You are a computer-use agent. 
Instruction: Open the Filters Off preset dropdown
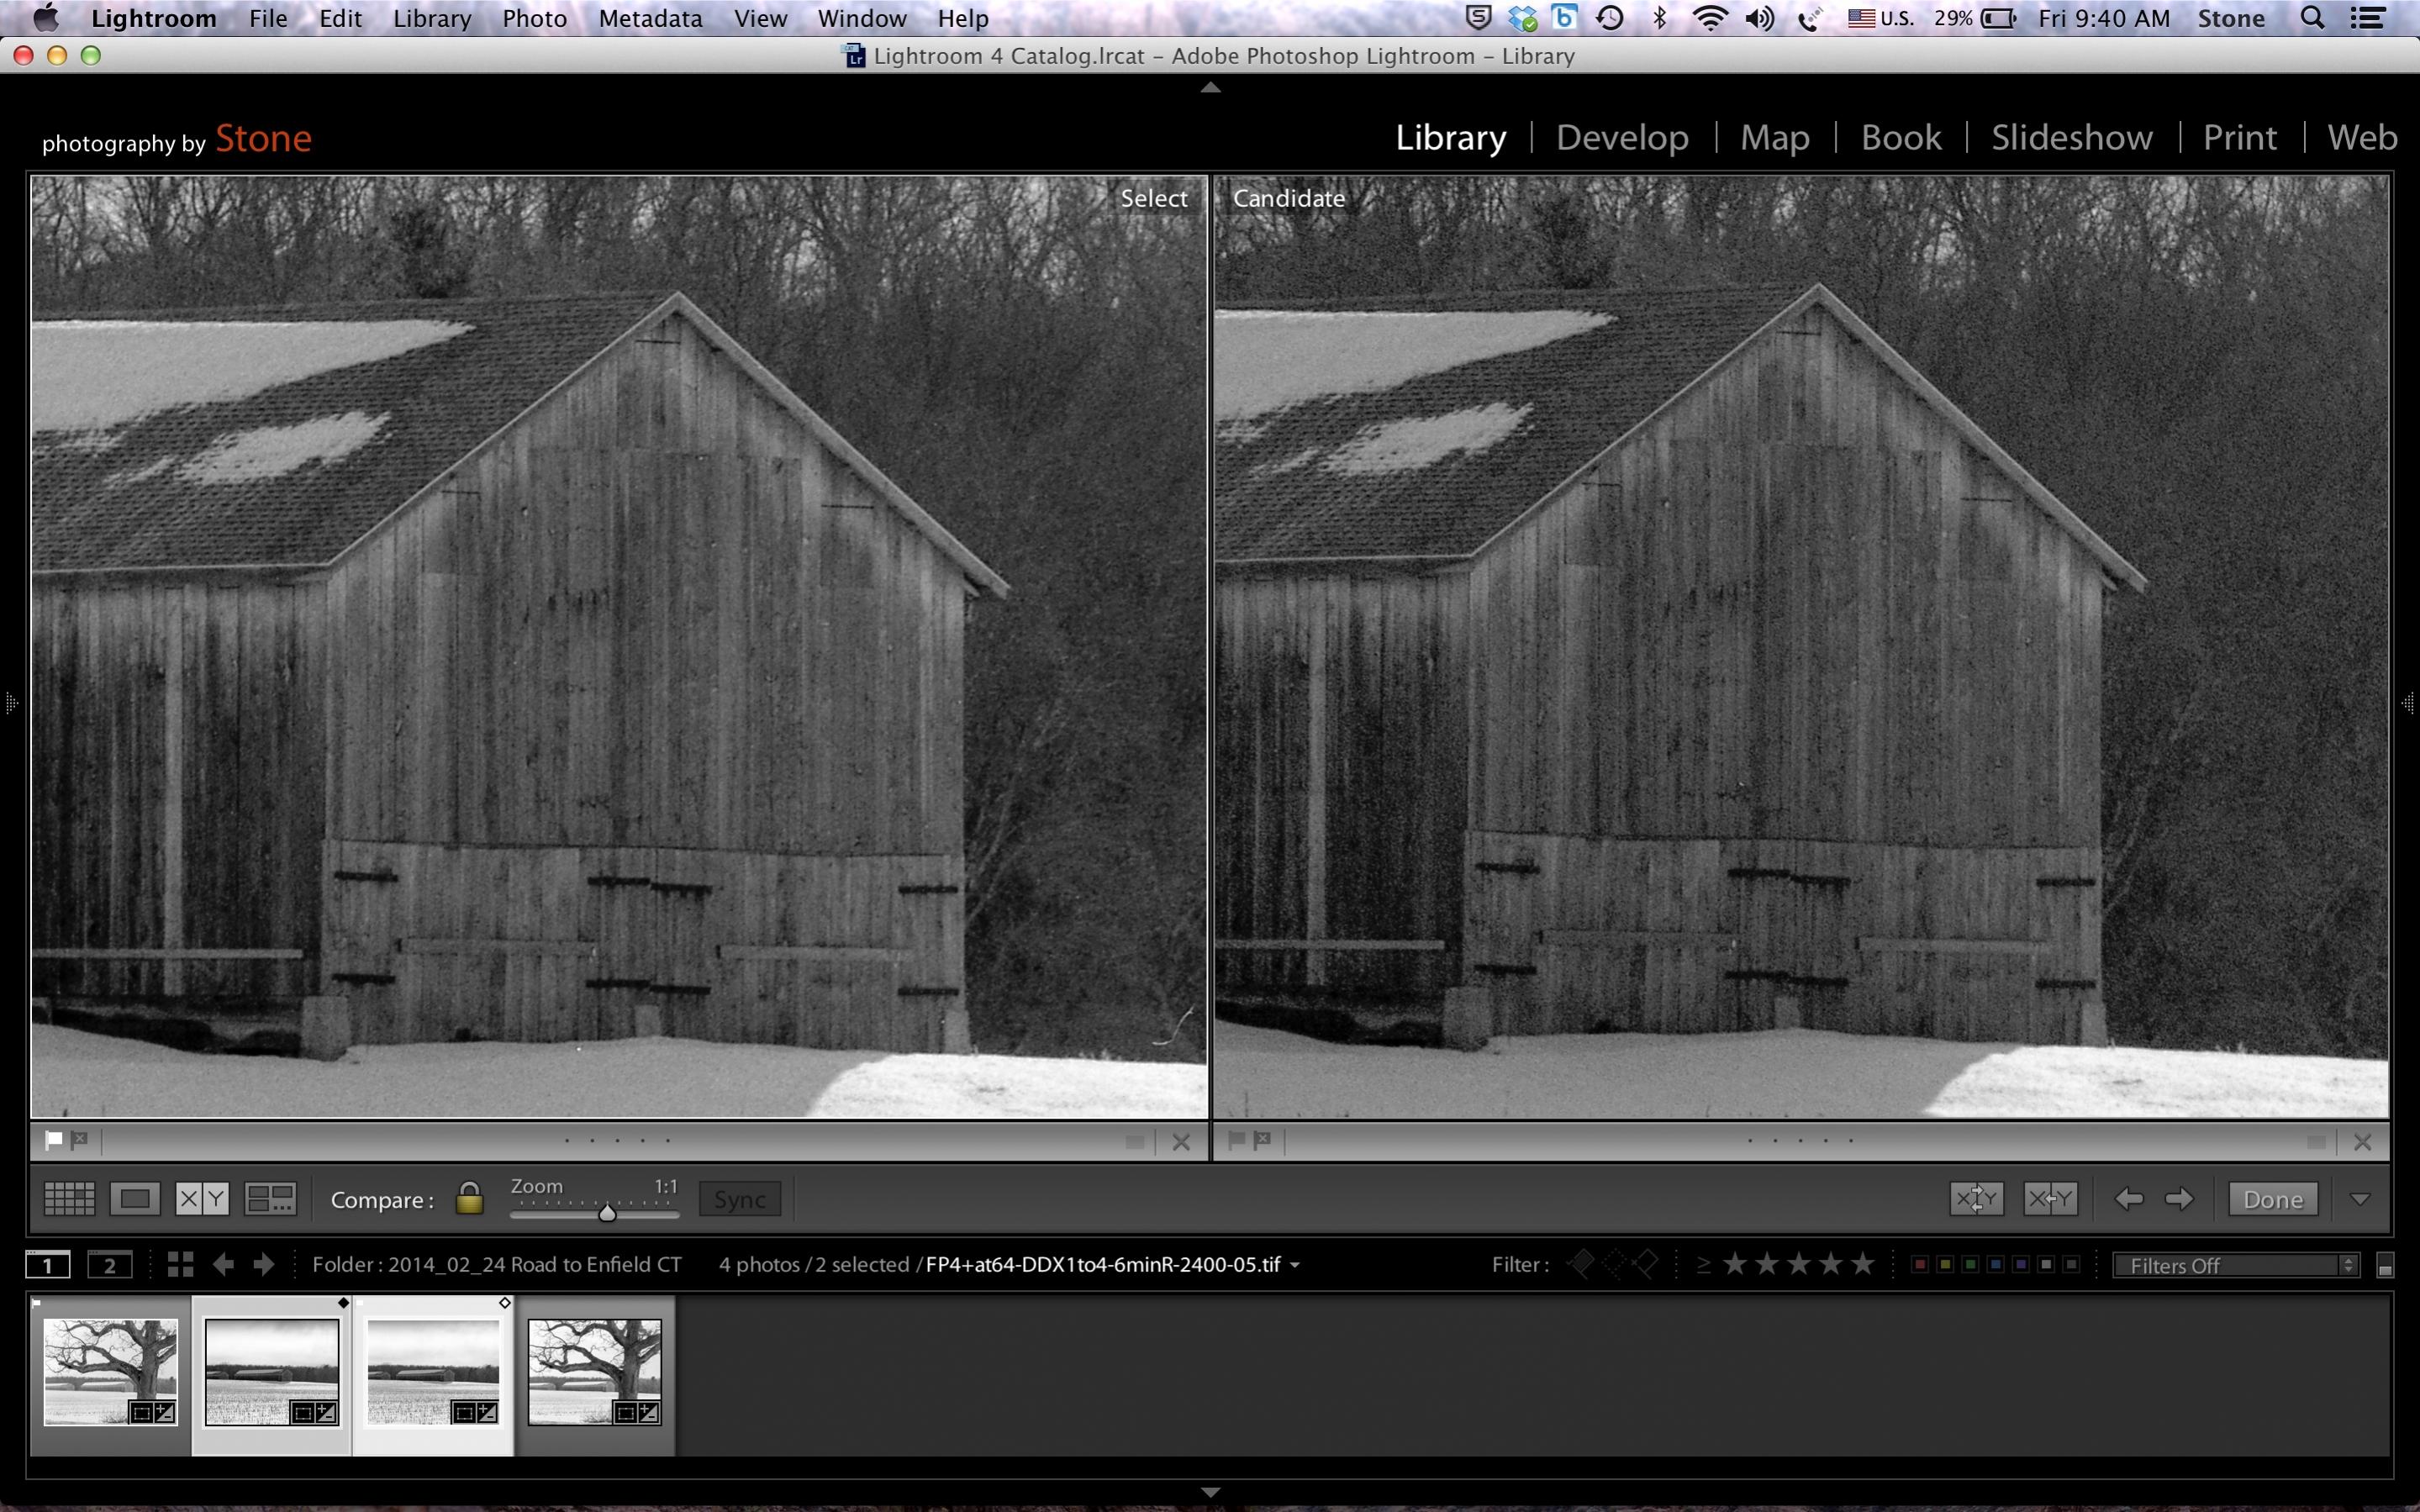click(x=2236, y=1265)
